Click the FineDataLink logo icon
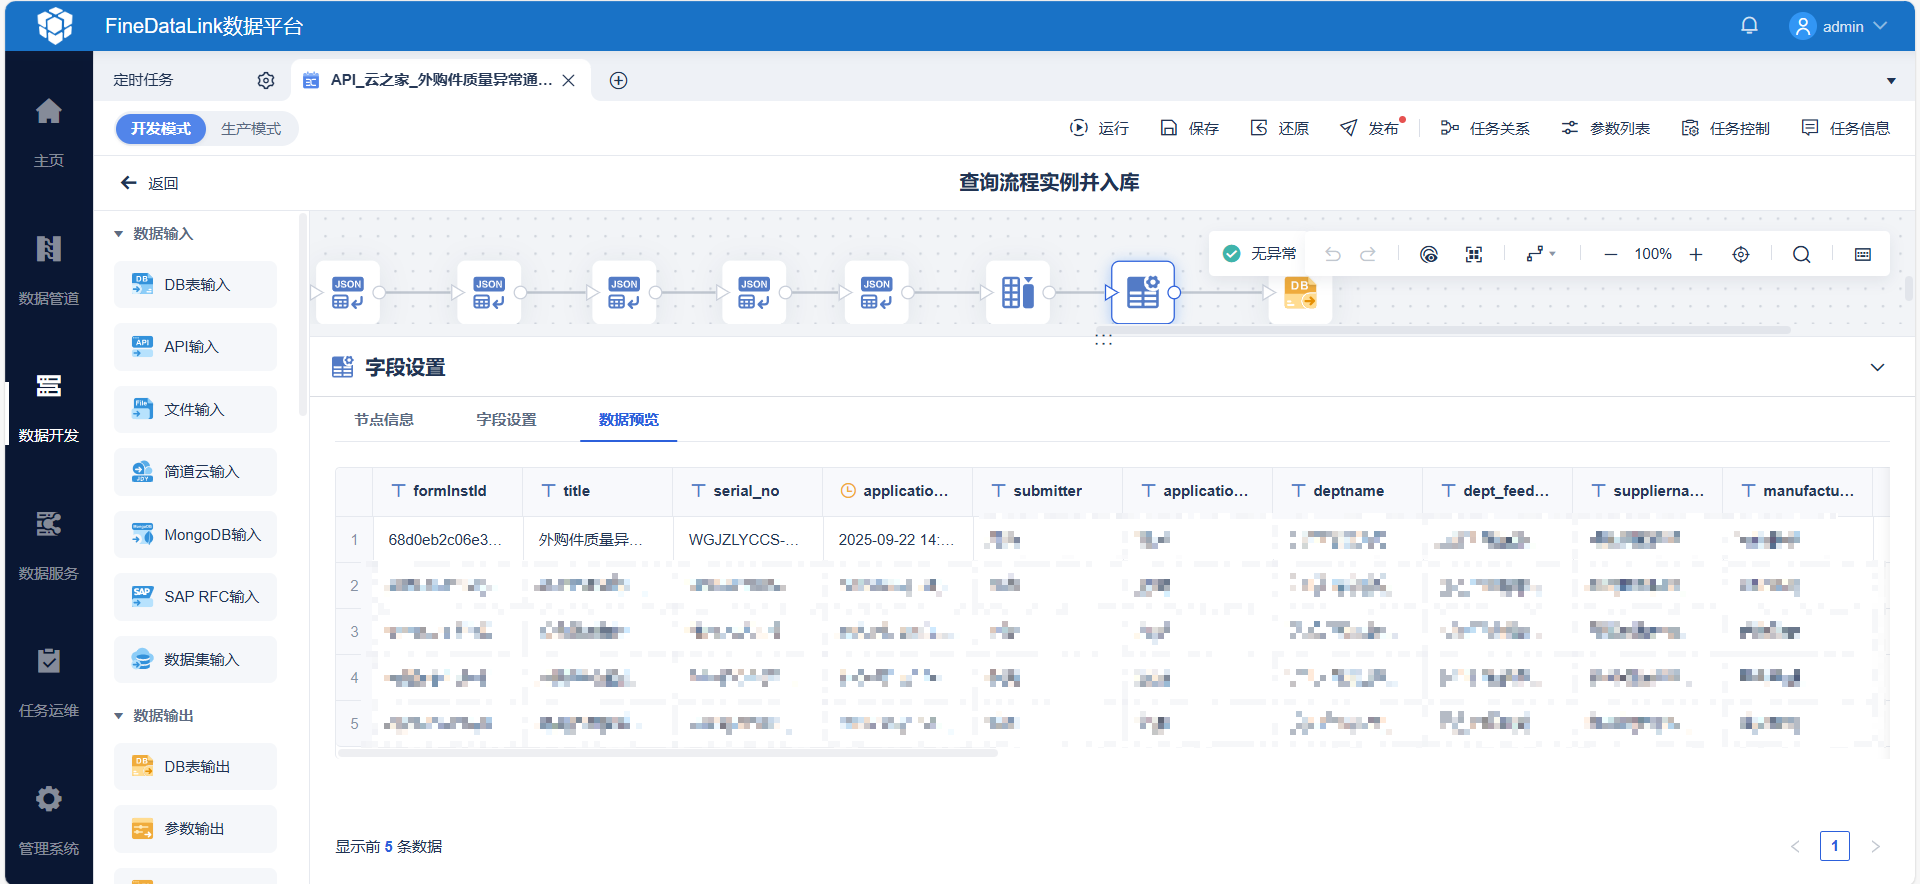 pyautogui.click(x=55, y=25)
